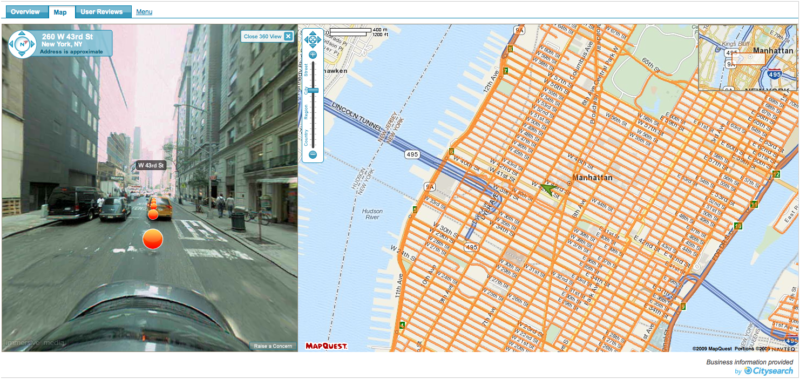
Task: Zoom in with the plus button
Action: point(313,55)
